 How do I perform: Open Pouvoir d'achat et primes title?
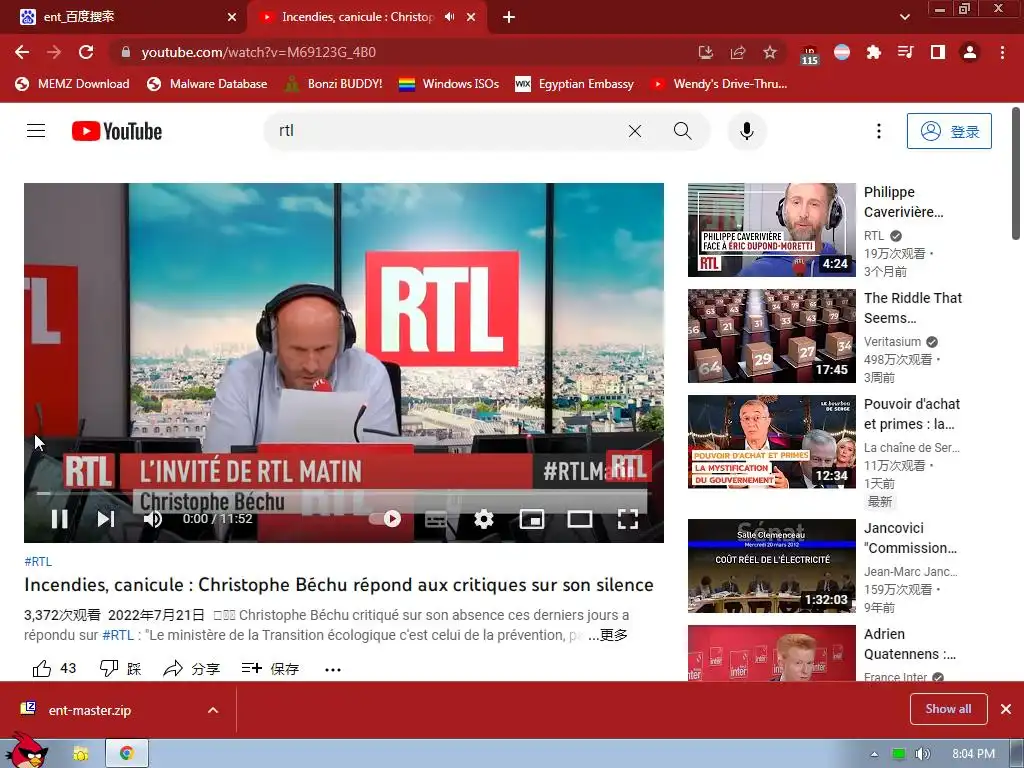point(912,414)
